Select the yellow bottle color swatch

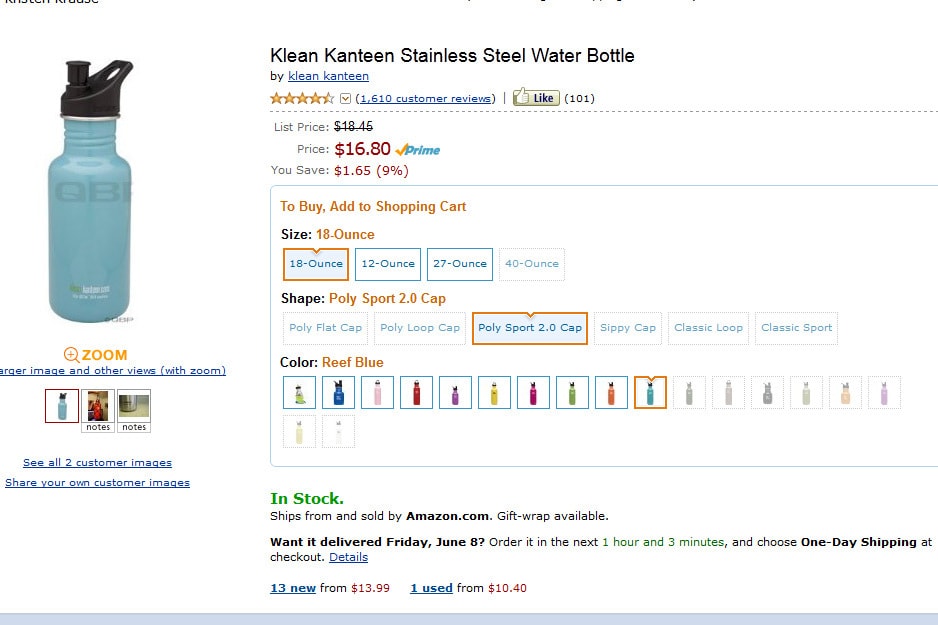pyautogui.click(x=494, y=393)
